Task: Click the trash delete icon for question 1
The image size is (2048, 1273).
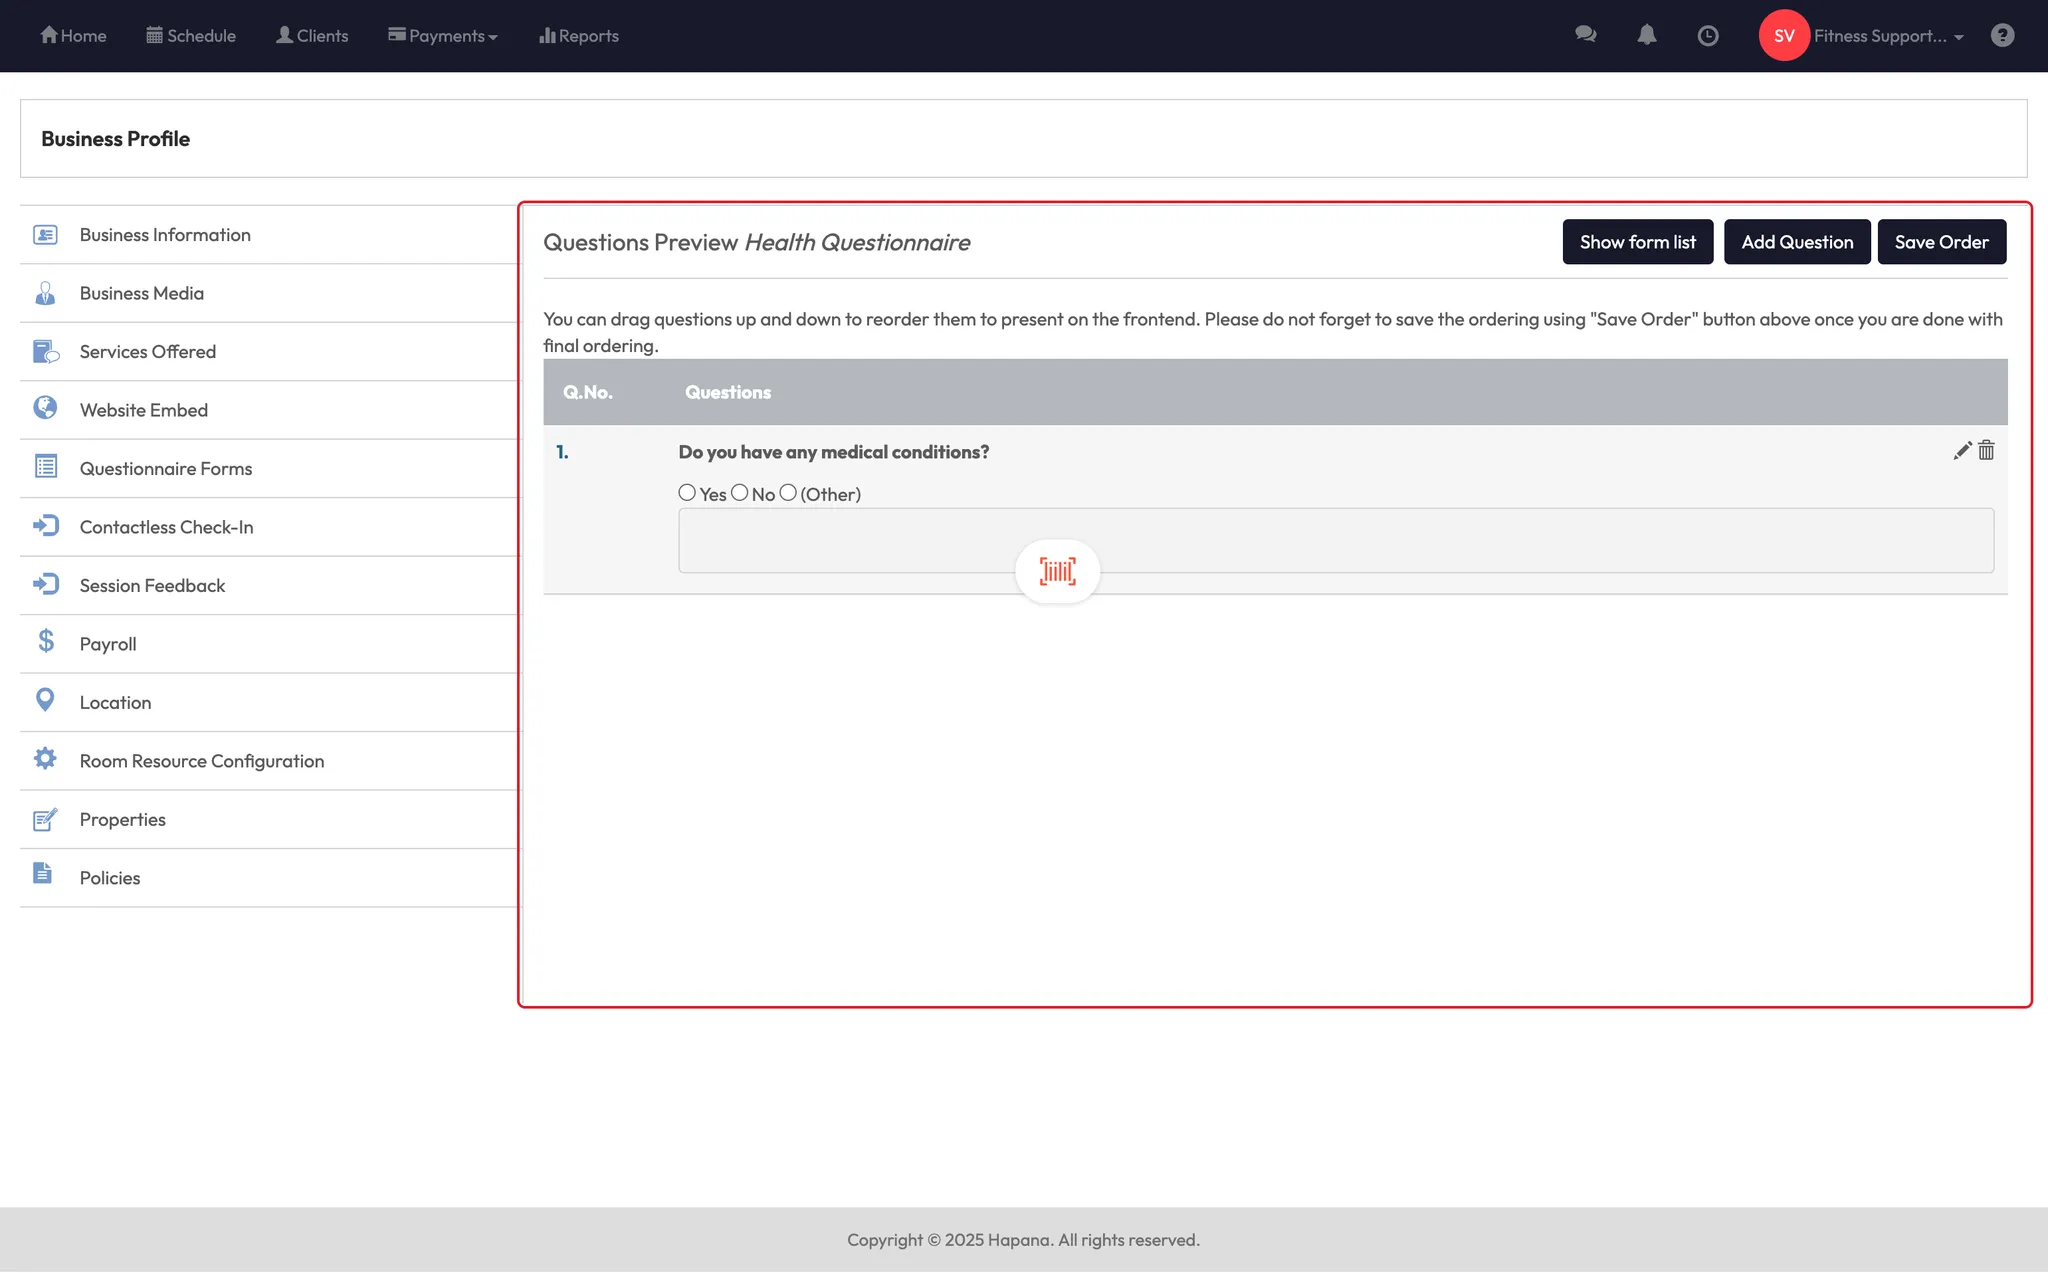Action: coord(1986,451)
